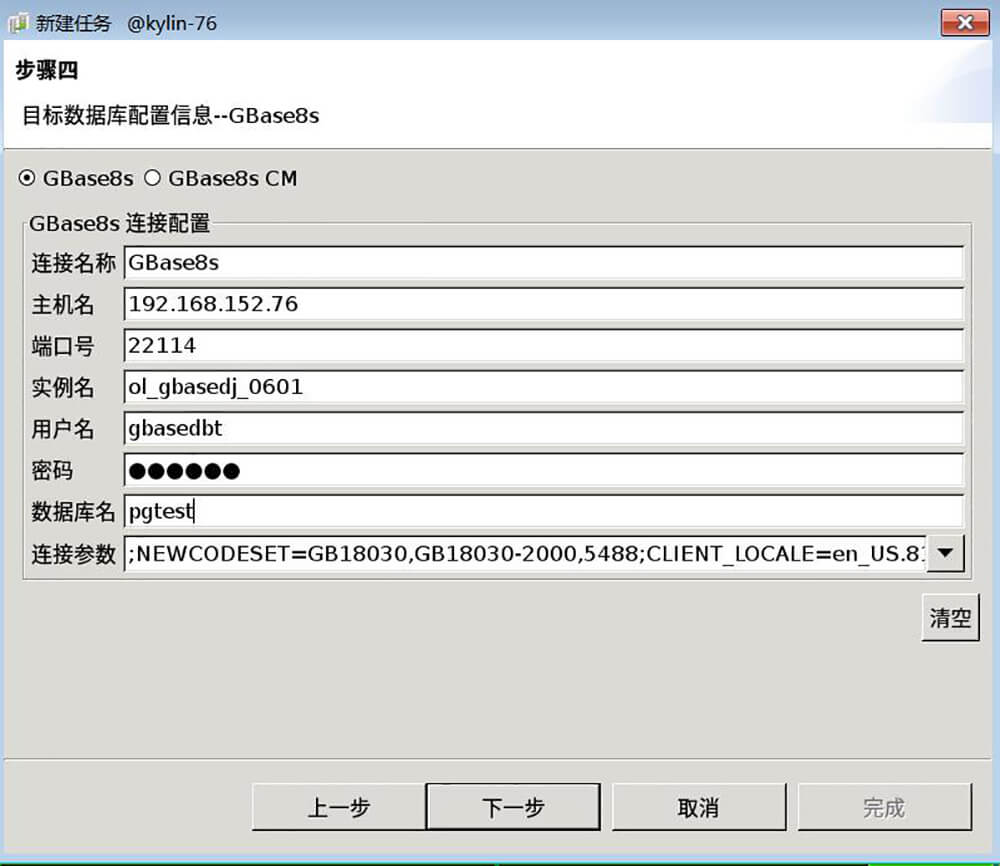The image size is (1000, 866).
Task: Proceed with the 下一步 button
Action: coord(513,807)
